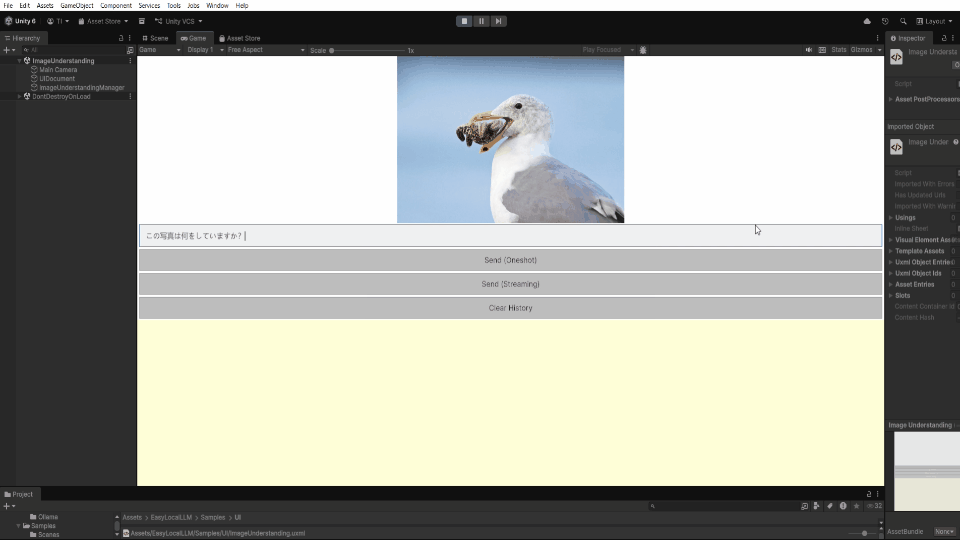Click the Clear History button

[x=511, y=308]
